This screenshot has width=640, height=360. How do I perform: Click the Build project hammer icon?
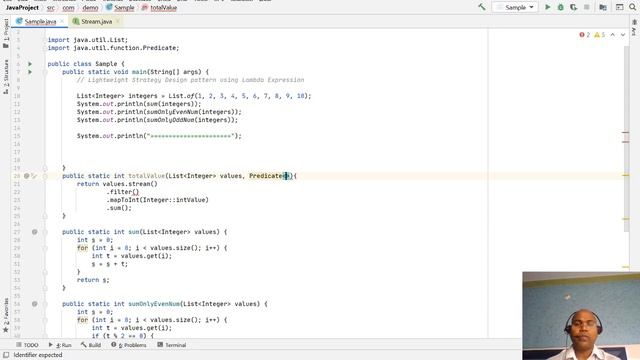[482, 7]
